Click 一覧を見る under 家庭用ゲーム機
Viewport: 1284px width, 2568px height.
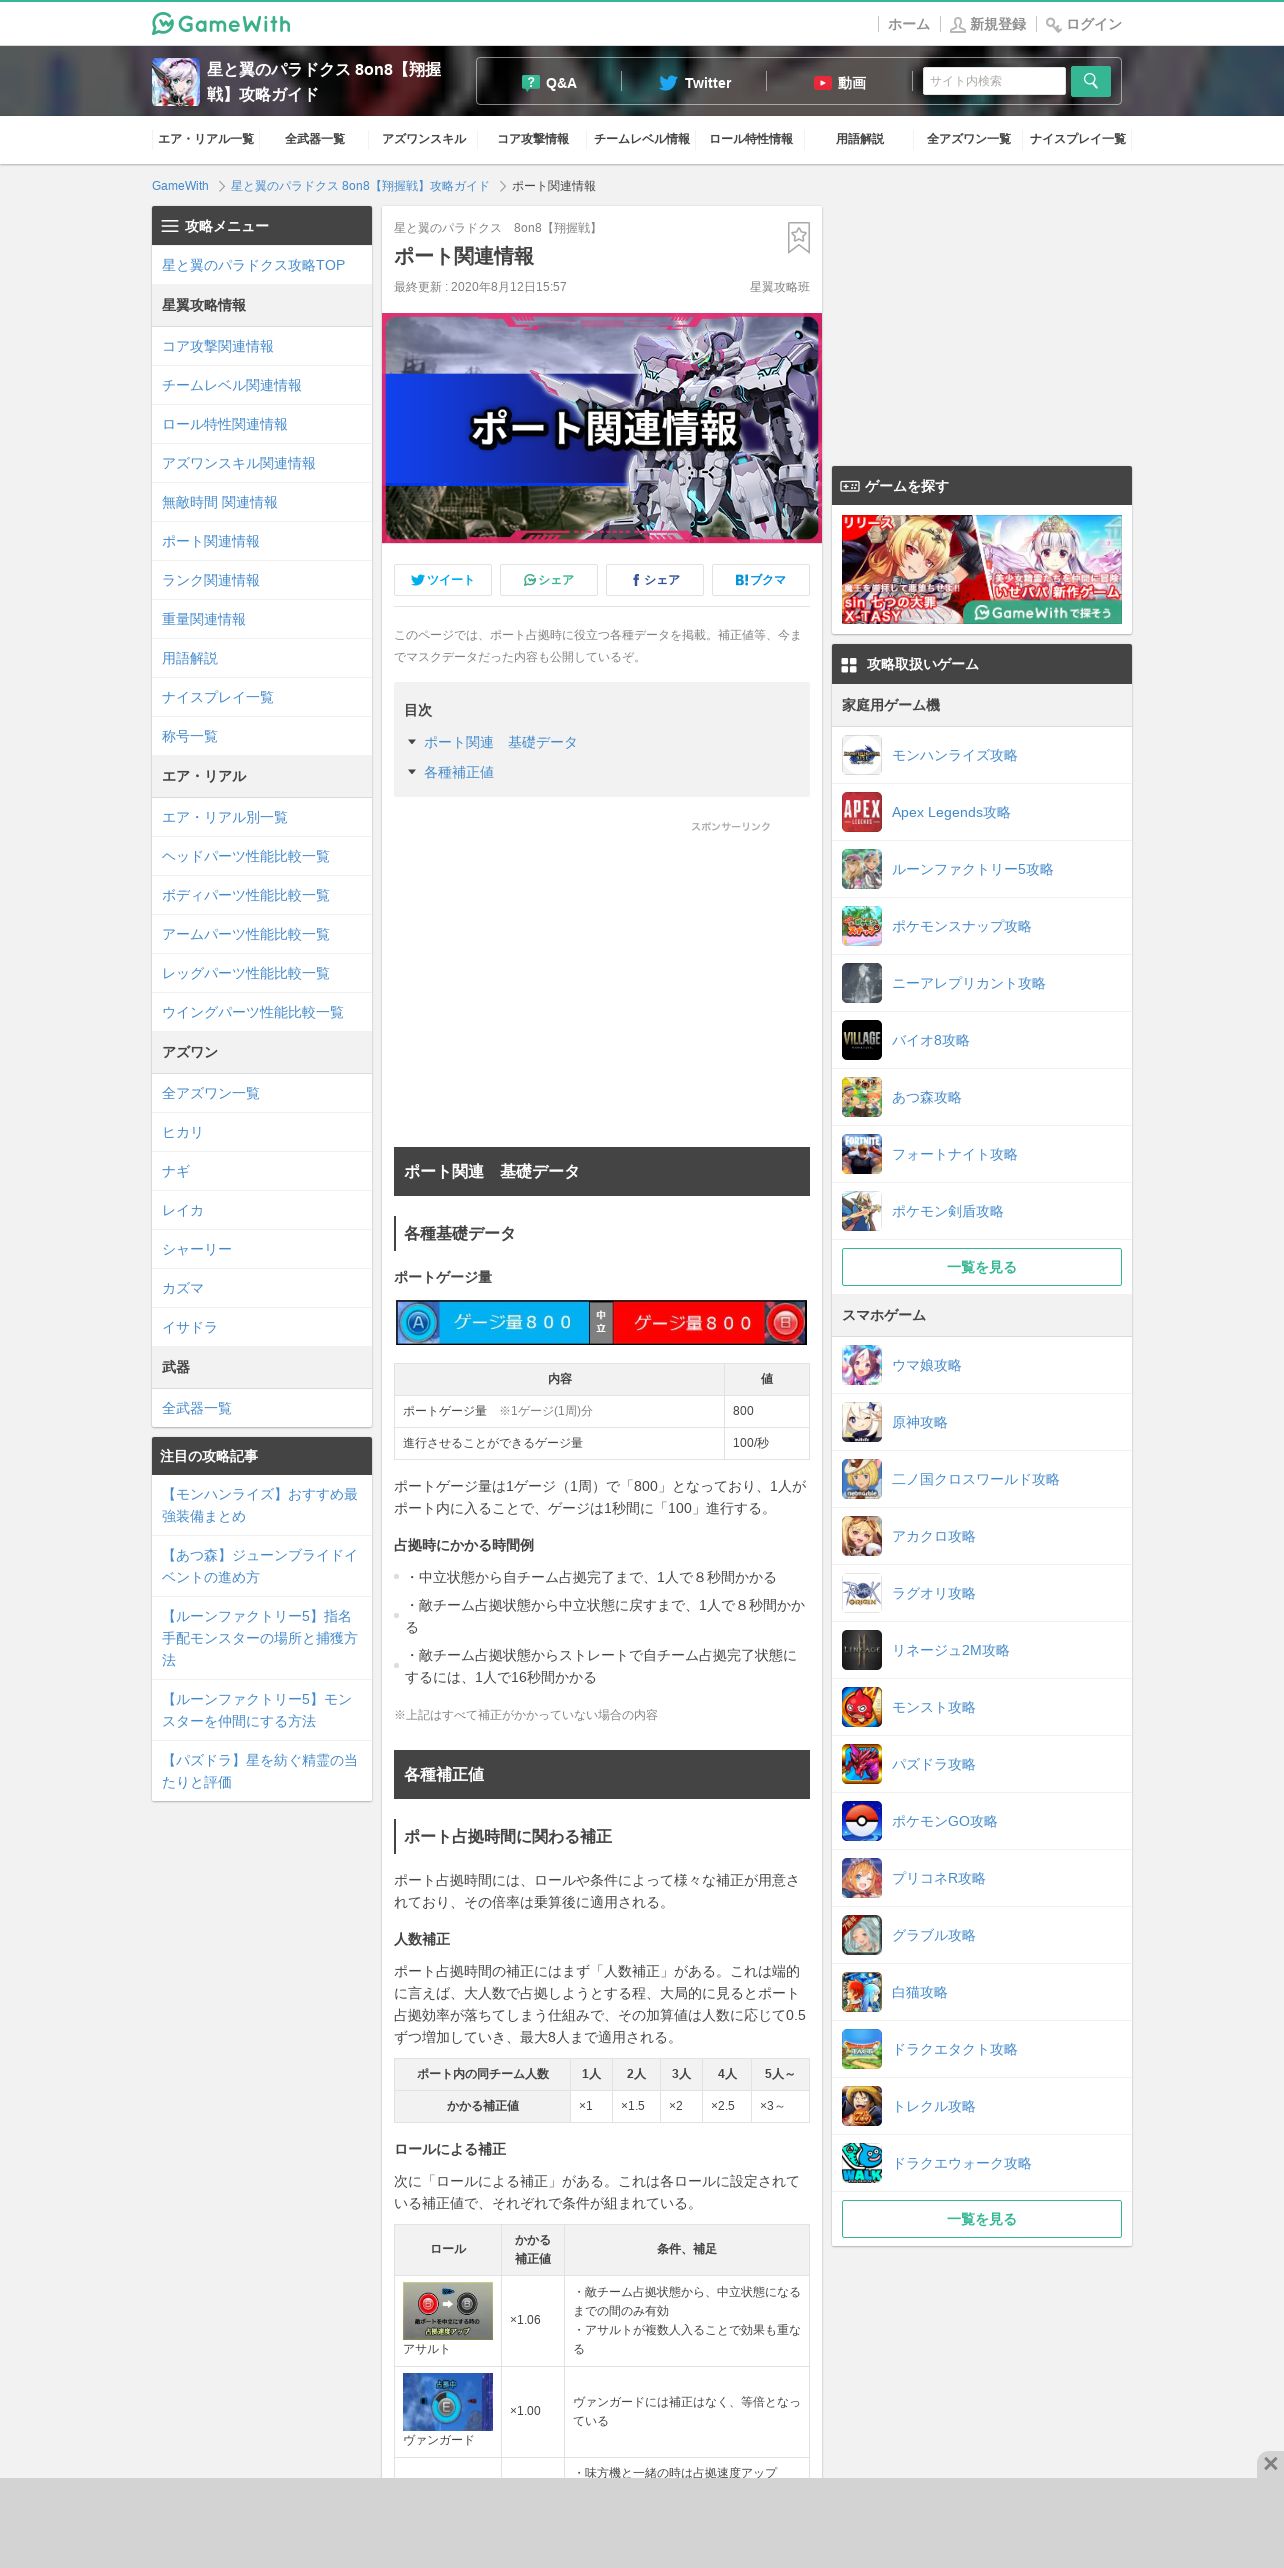[x=982, y=1267]
